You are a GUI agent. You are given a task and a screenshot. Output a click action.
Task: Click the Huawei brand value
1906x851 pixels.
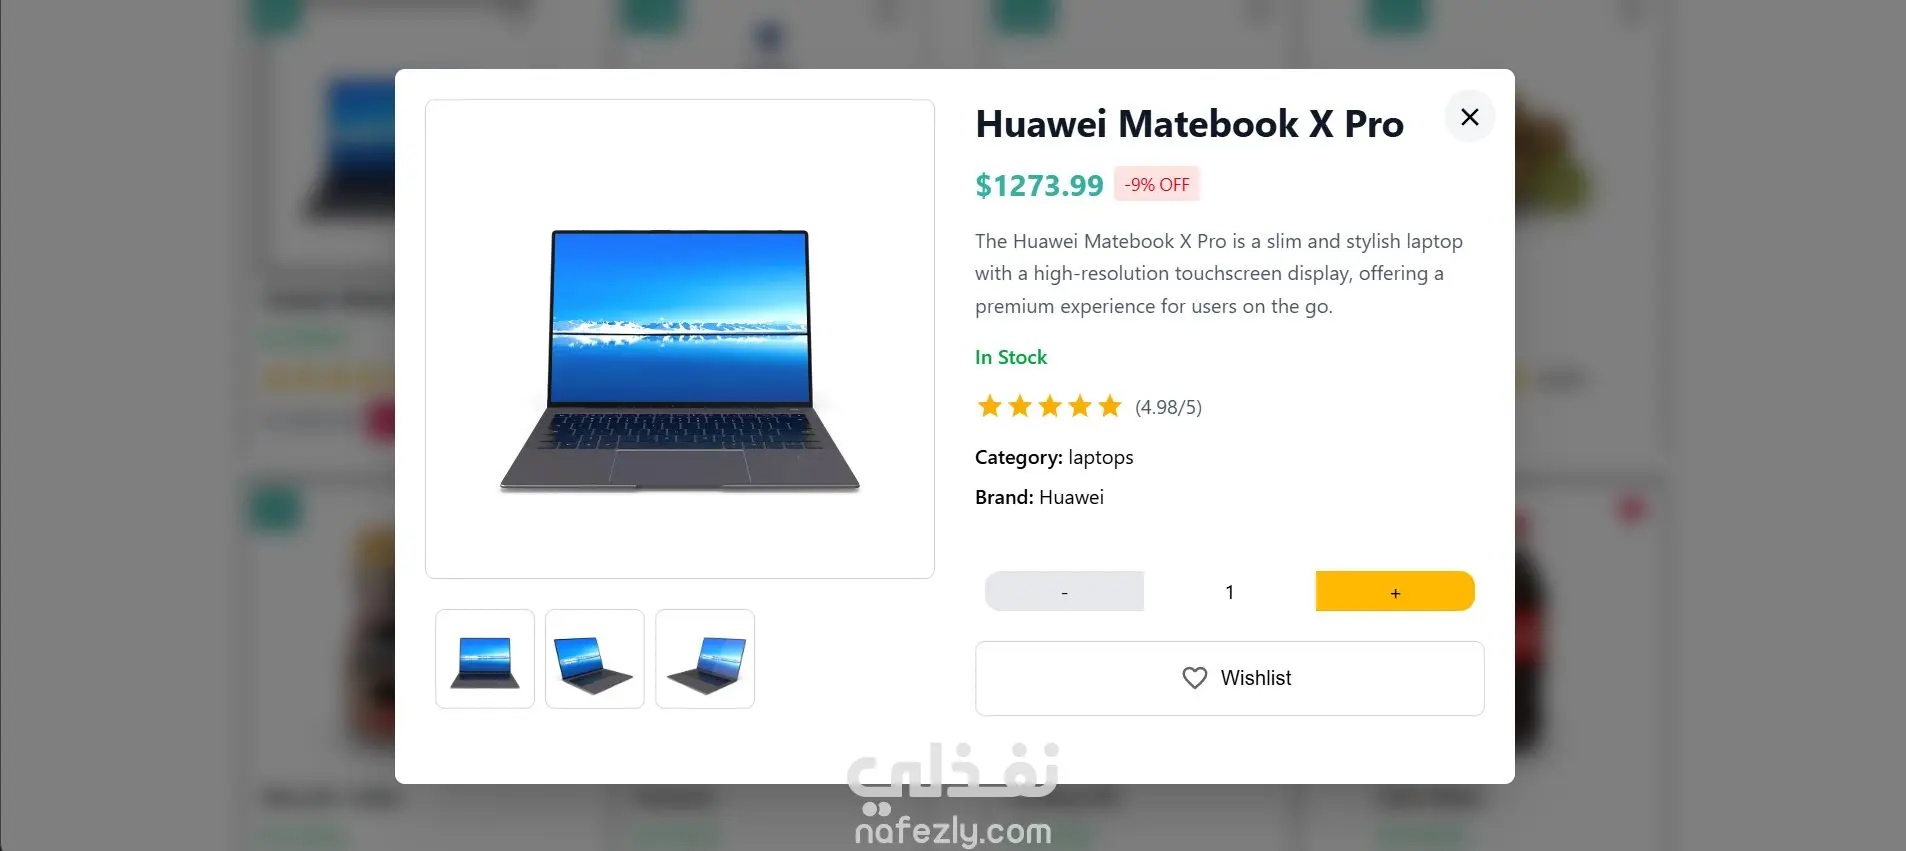(x=1071, y=497)
